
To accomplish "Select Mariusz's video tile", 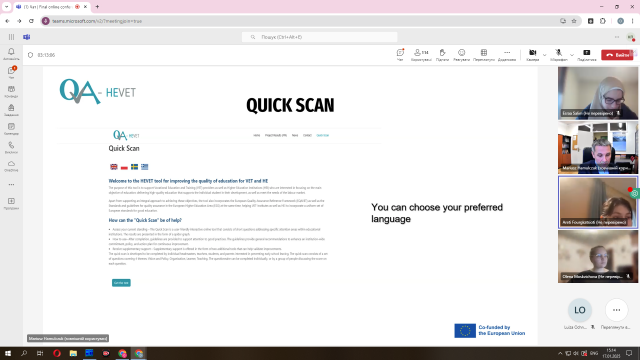I will point(598,147).
